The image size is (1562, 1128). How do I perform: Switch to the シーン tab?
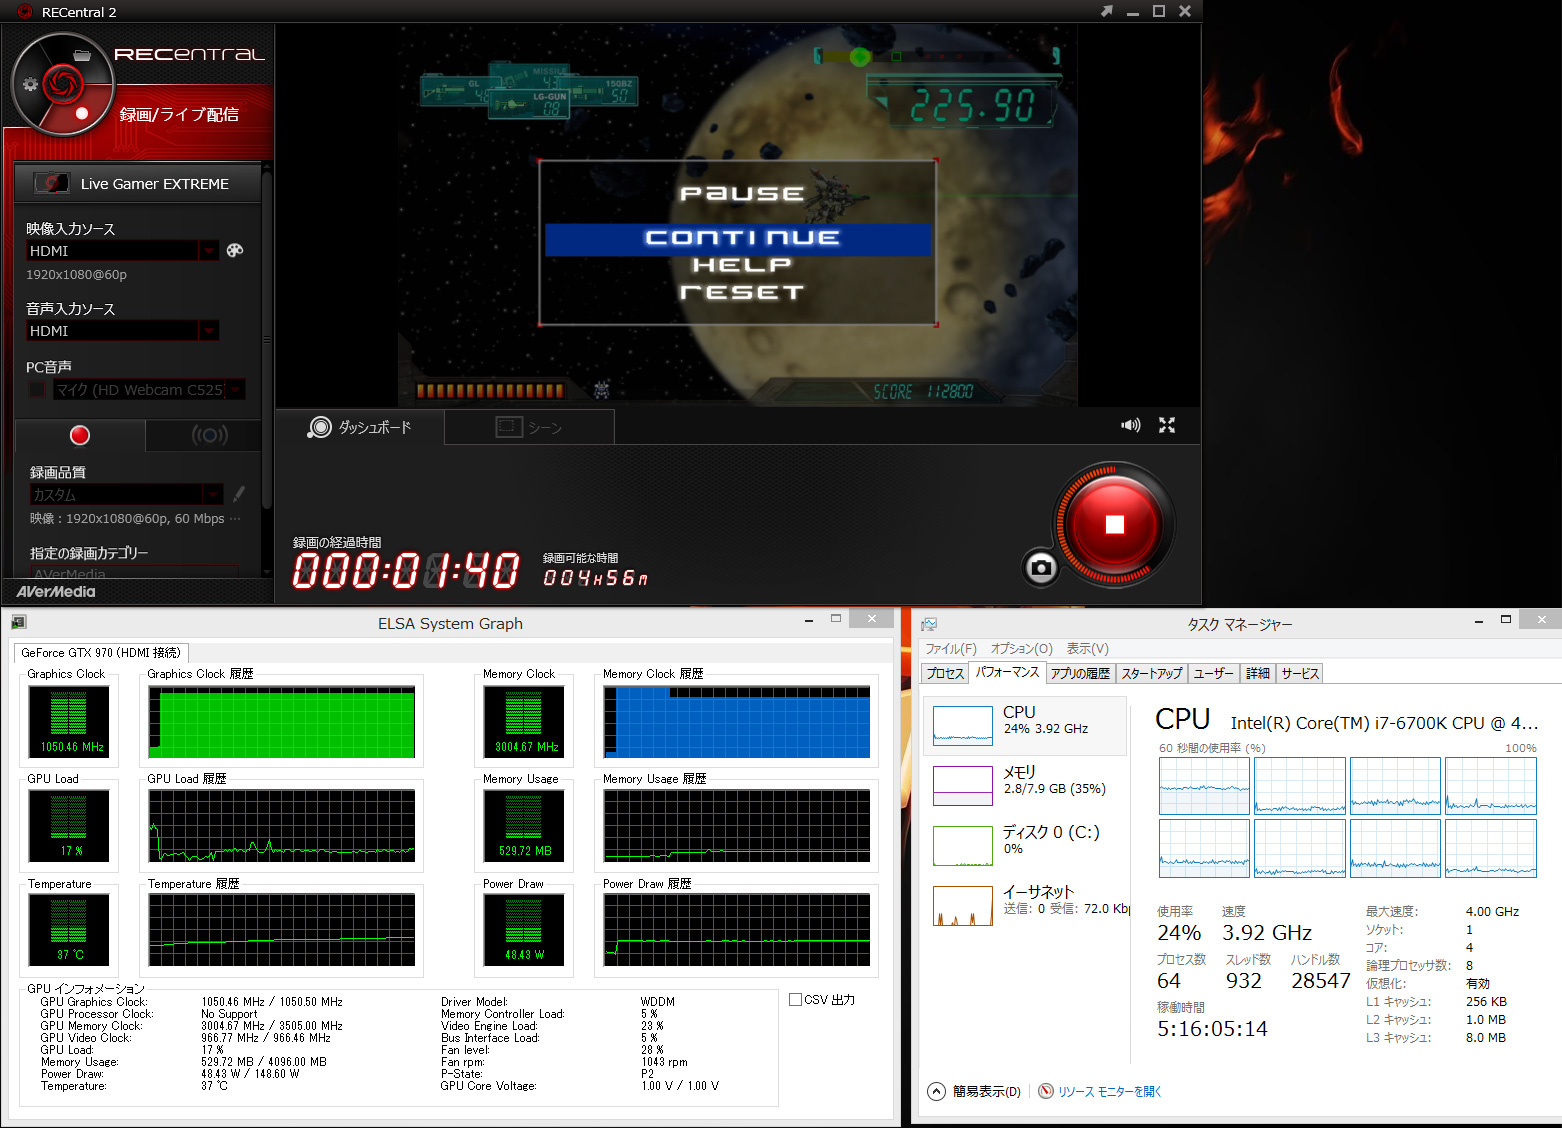tap(529, 427)
